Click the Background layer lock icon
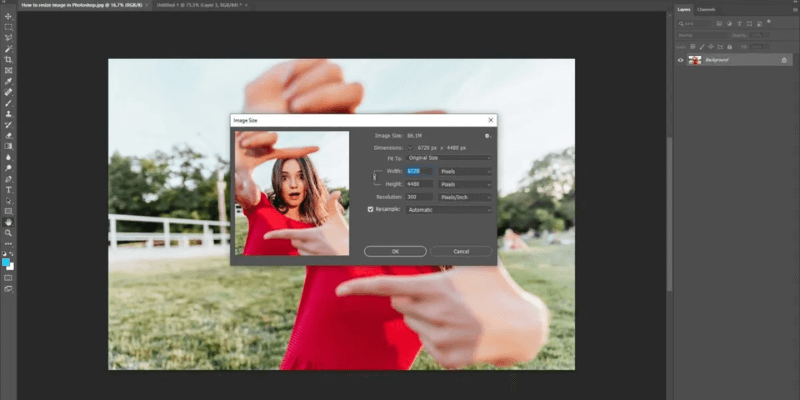Viewport: 800px width, 400px height. (x=783, y=60)
